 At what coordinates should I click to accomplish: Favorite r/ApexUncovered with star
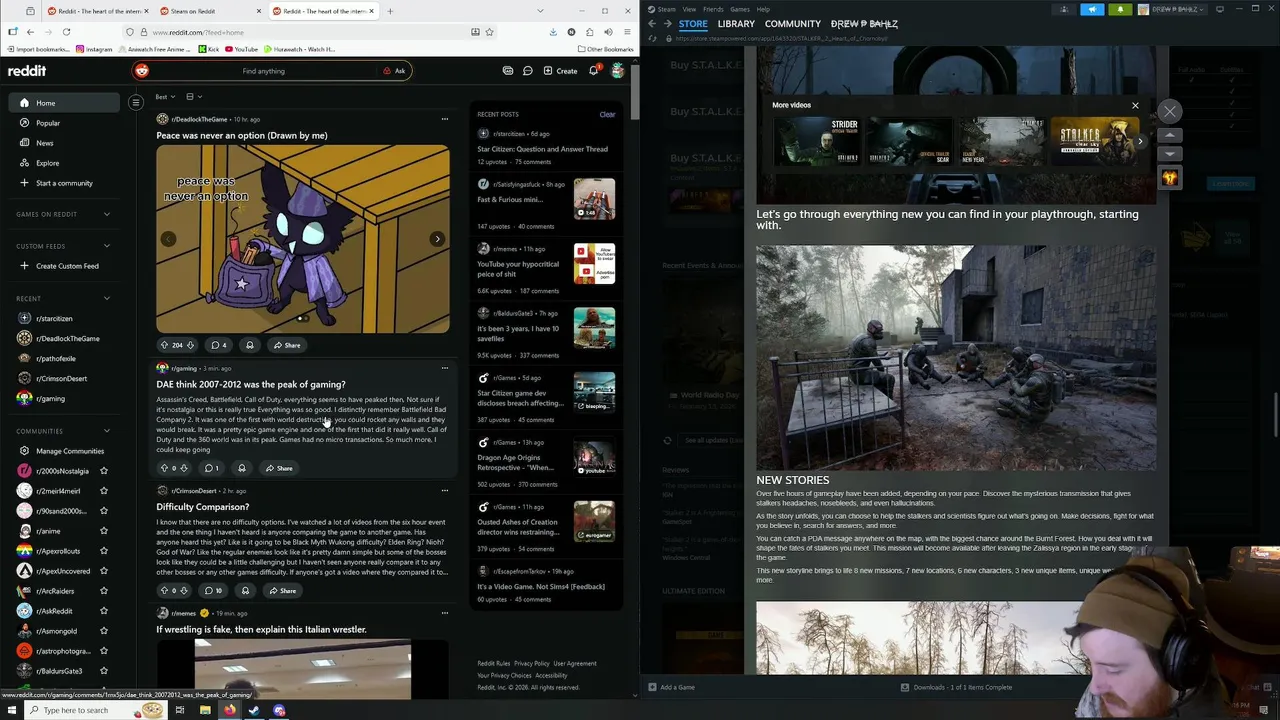click(104, 571)
